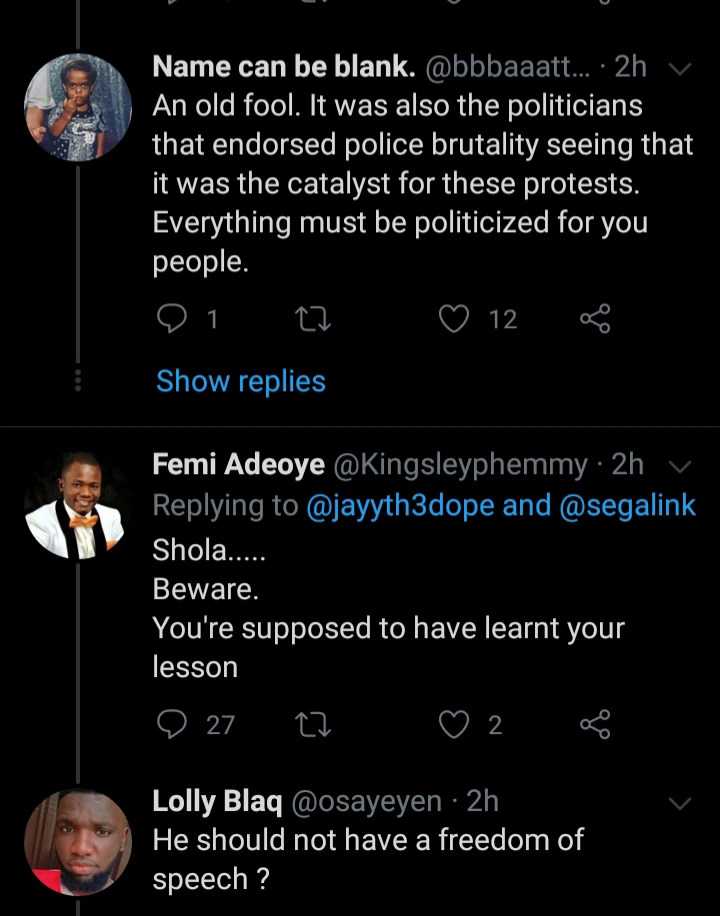
Task: Reply to Femi Adeoye's tweet
Action: (173, 724)
